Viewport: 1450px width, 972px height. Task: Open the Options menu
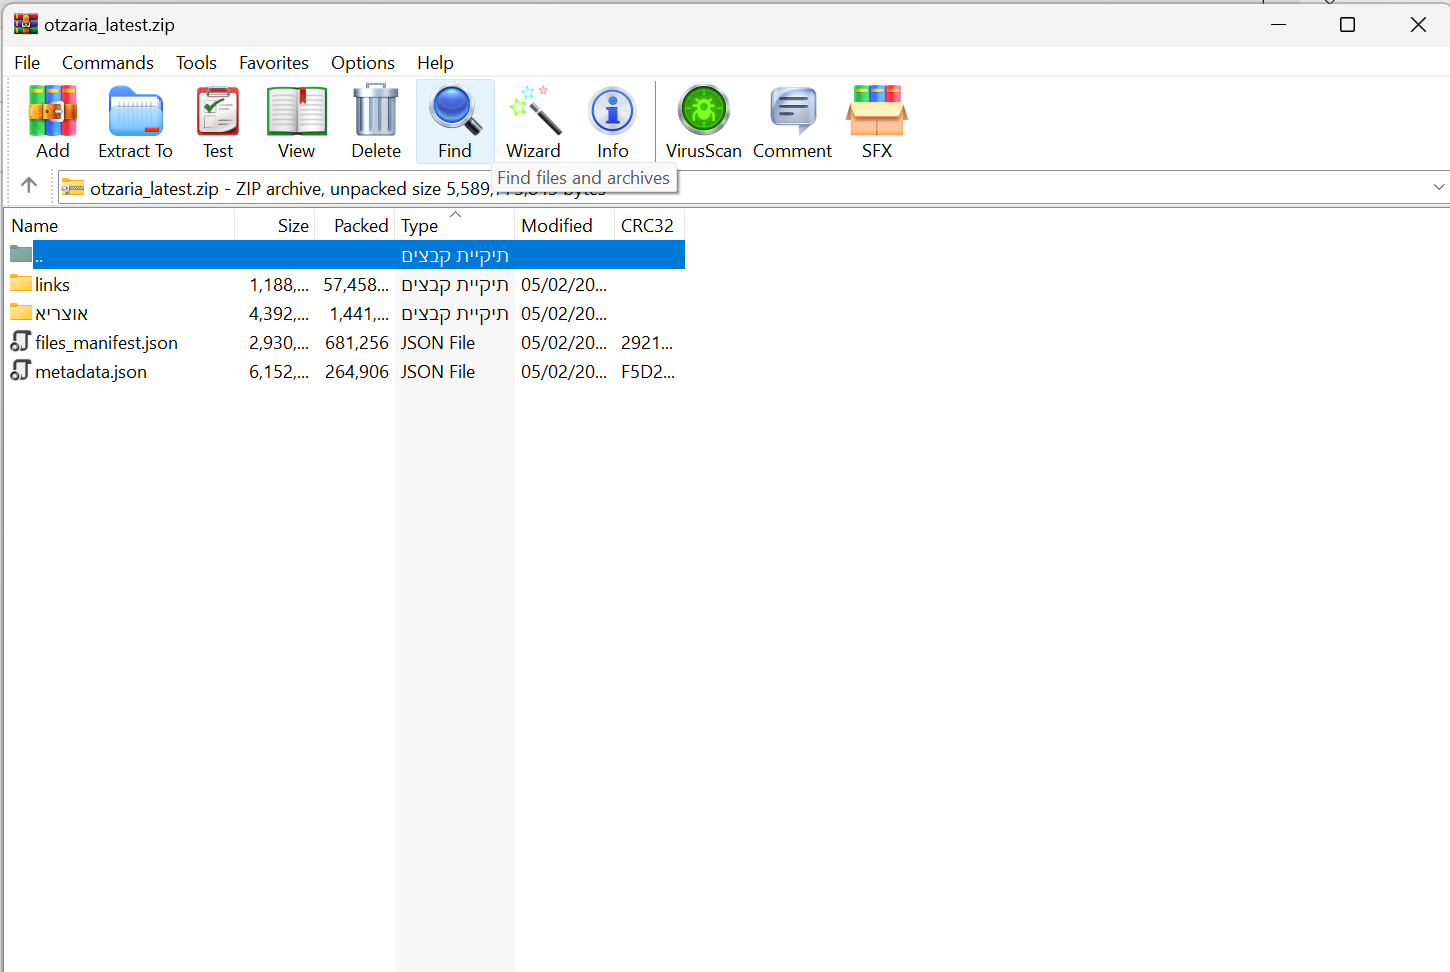(x=362, y=63)
